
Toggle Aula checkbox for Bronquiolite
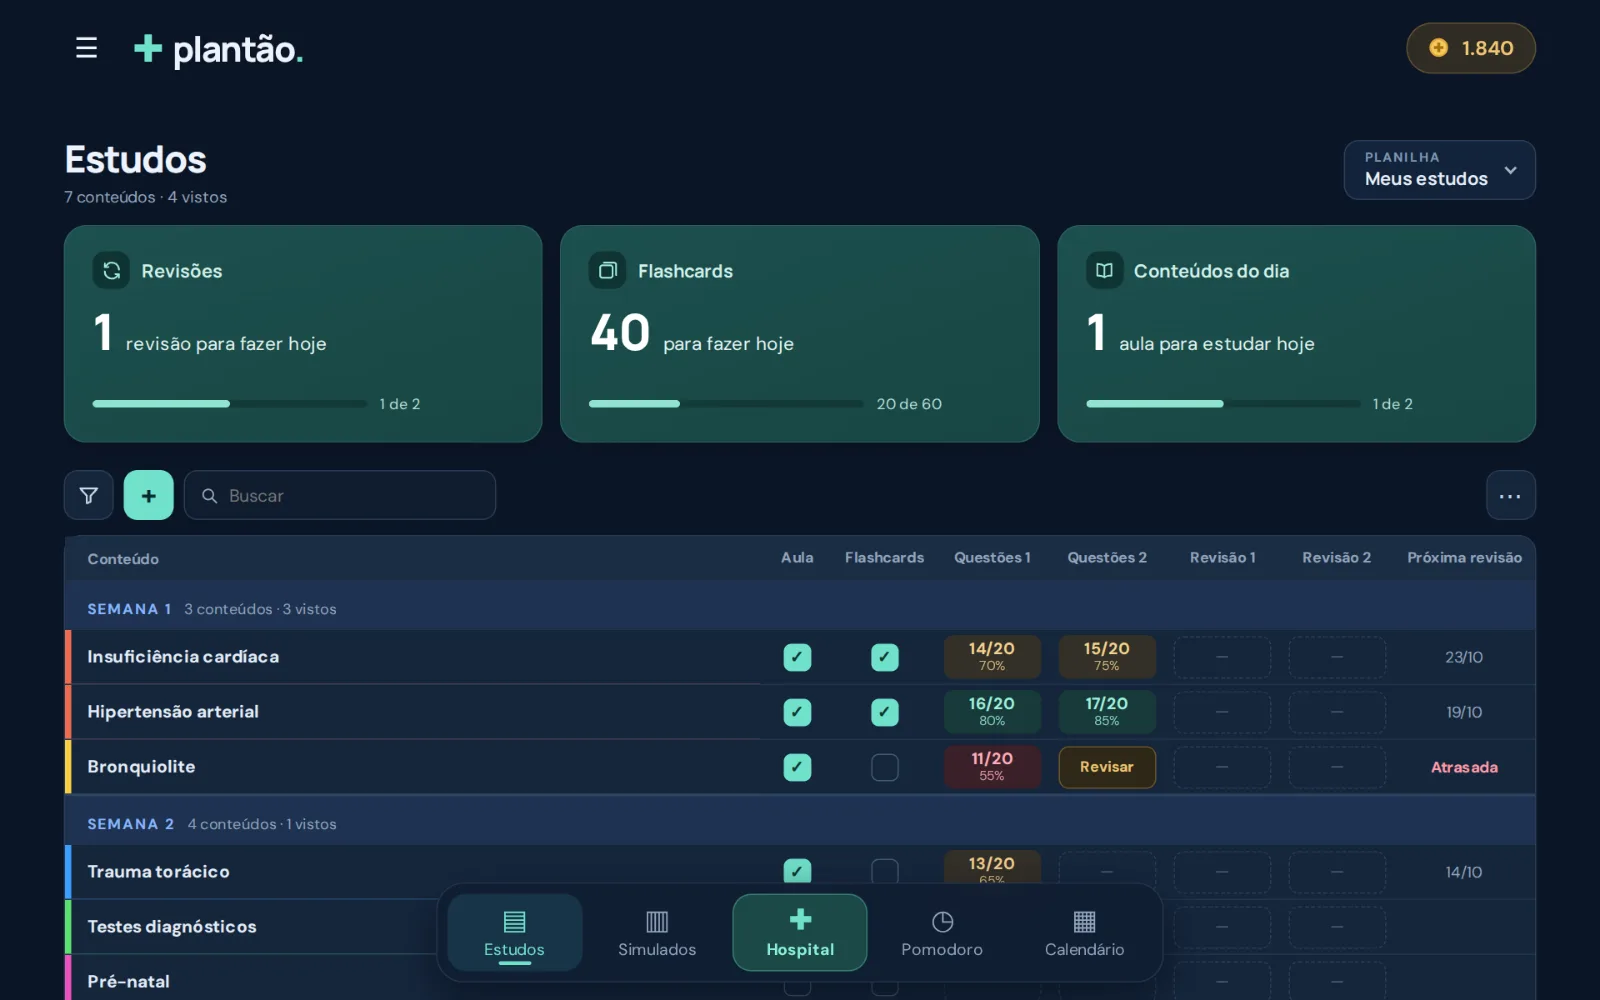point(797,767)
